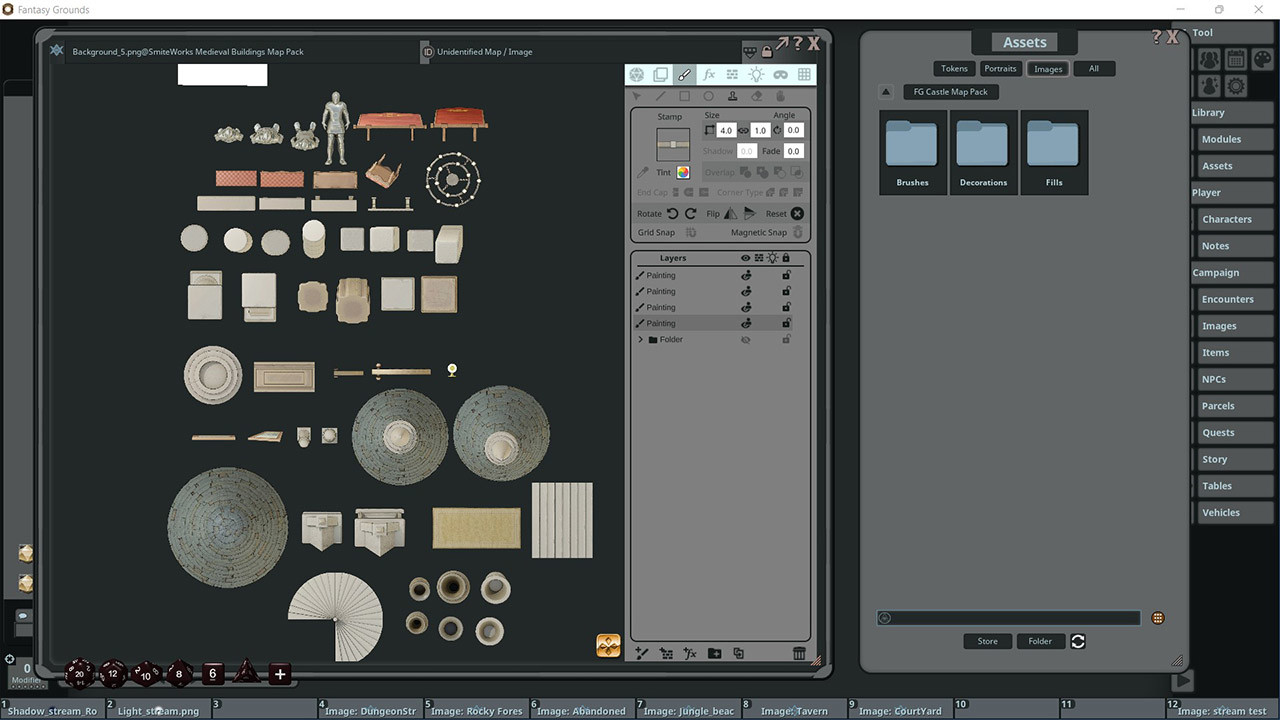
Task: Click the add folder icon under the Layers list
Action: point(714,653)
